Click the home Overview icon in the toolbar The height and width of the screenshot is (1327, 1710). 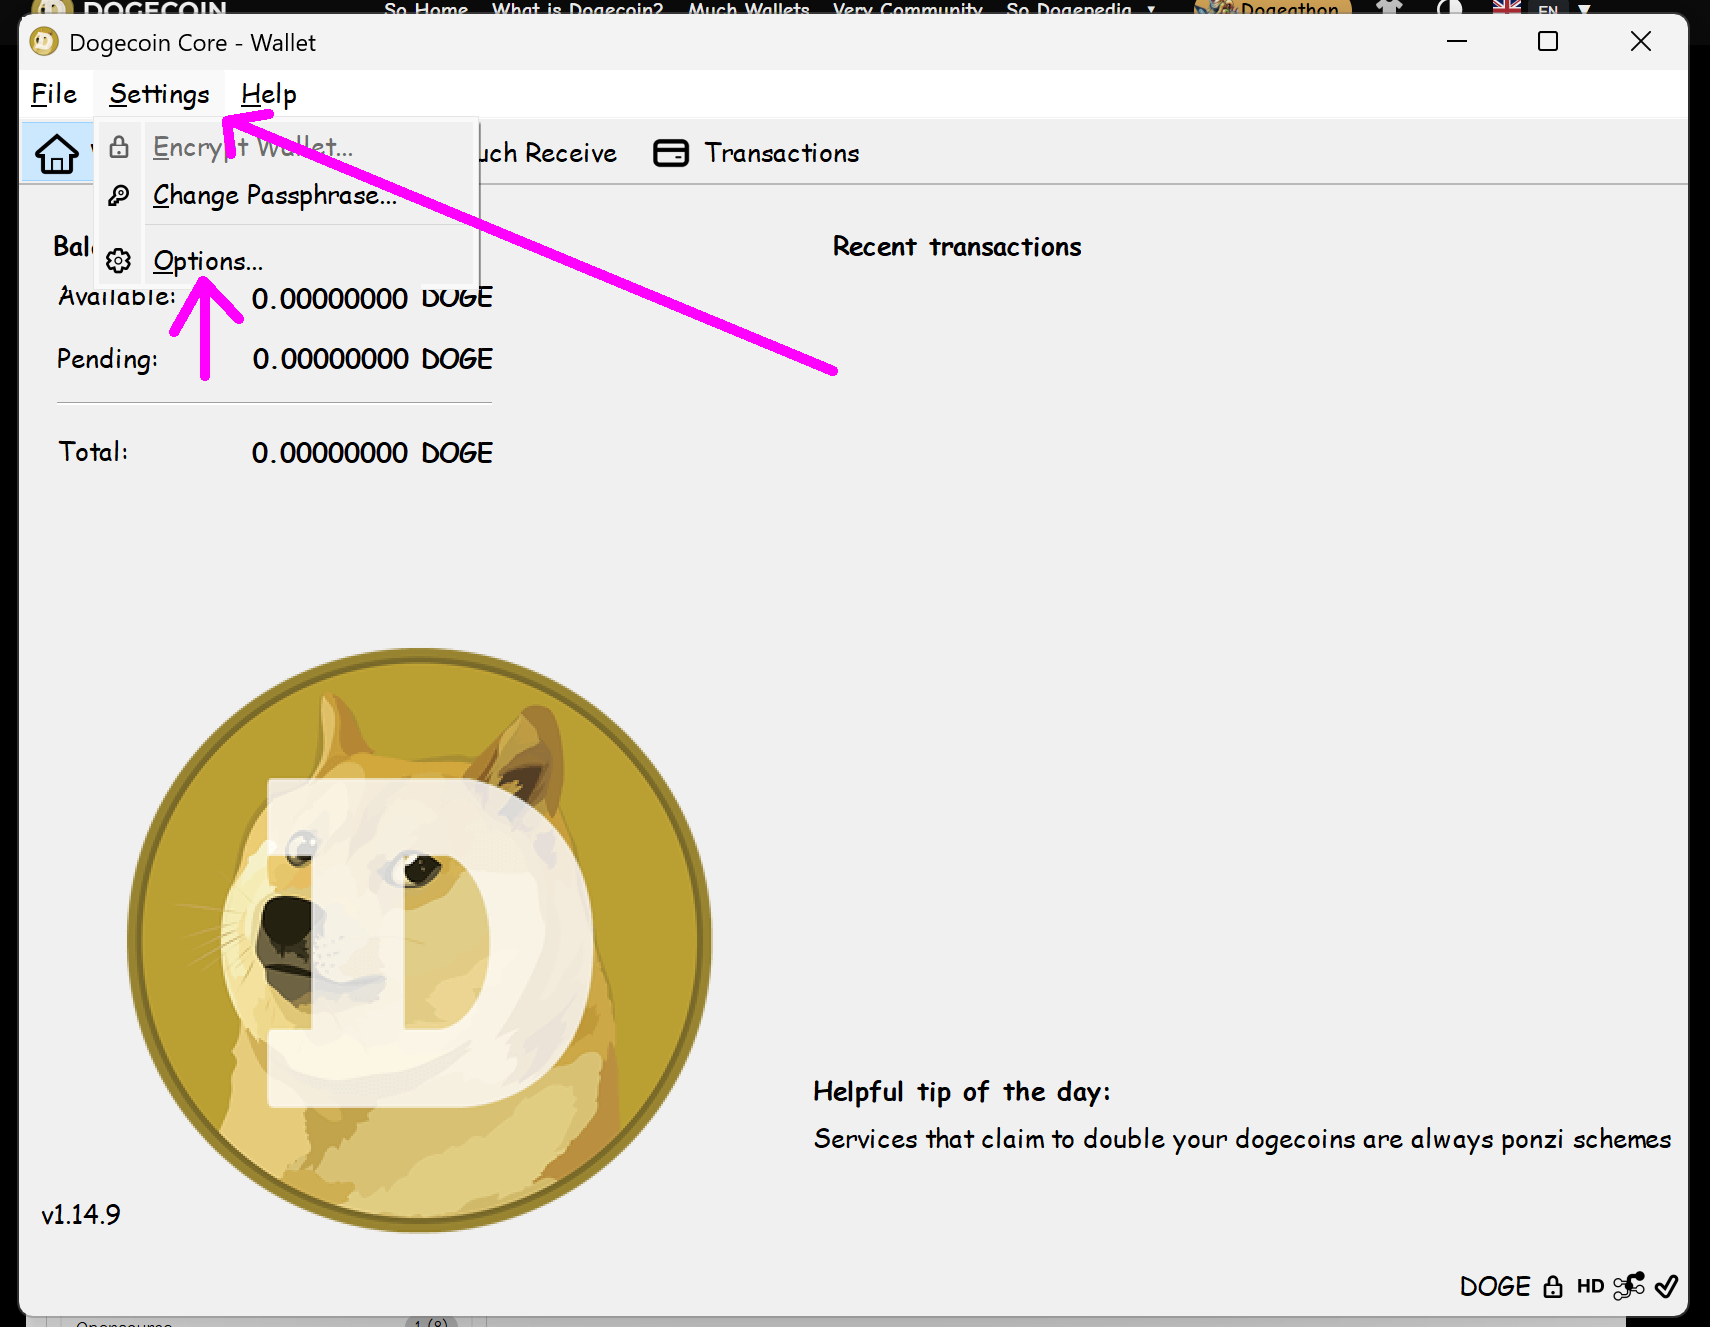[x=57, y=153]
